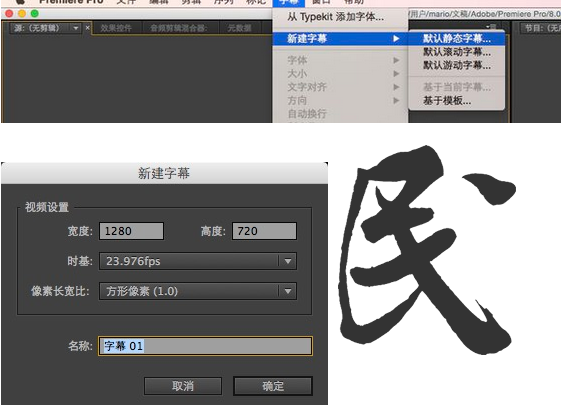Close the 源: (无剪辑) panel tab
The width and height of the screenshot is (566, 405).
tap(87, 27)
